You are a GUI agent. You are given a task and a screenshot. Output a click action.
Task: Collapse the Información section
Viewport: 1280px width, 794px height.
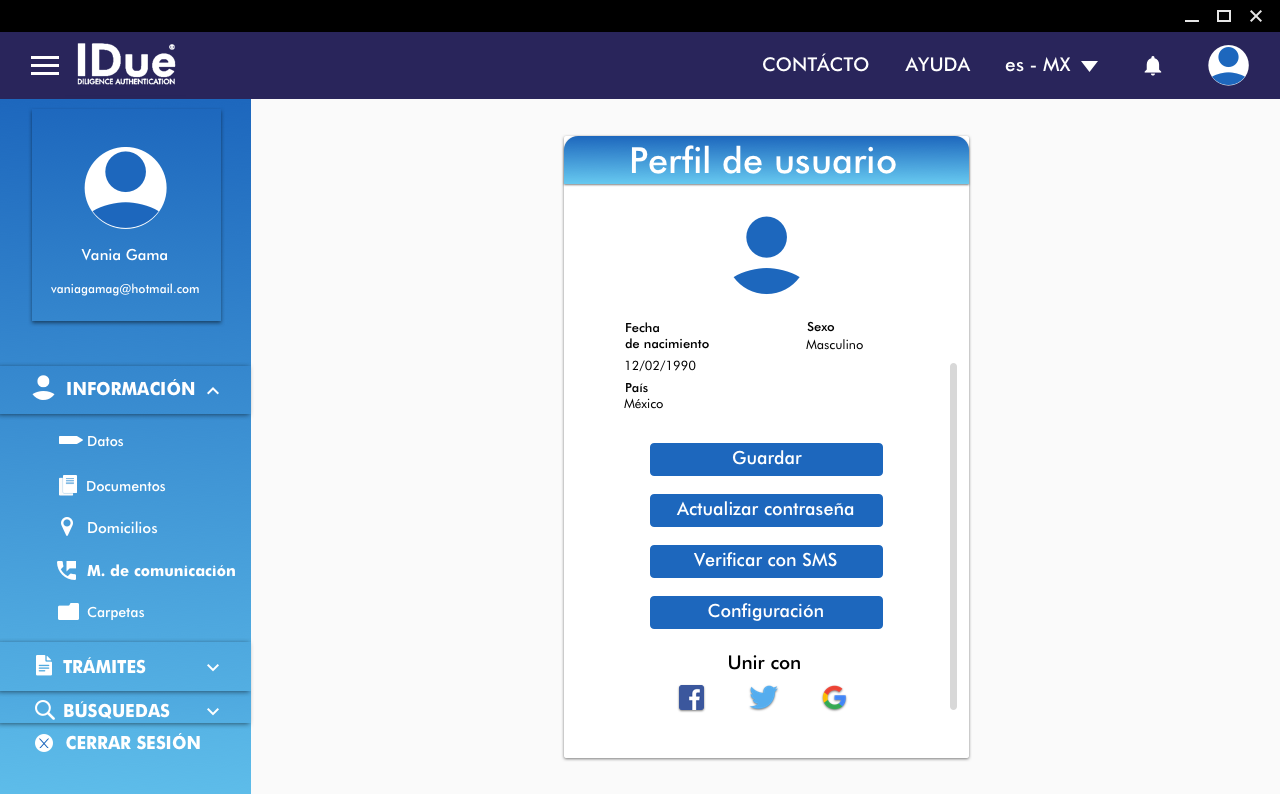tap(213, 390)
